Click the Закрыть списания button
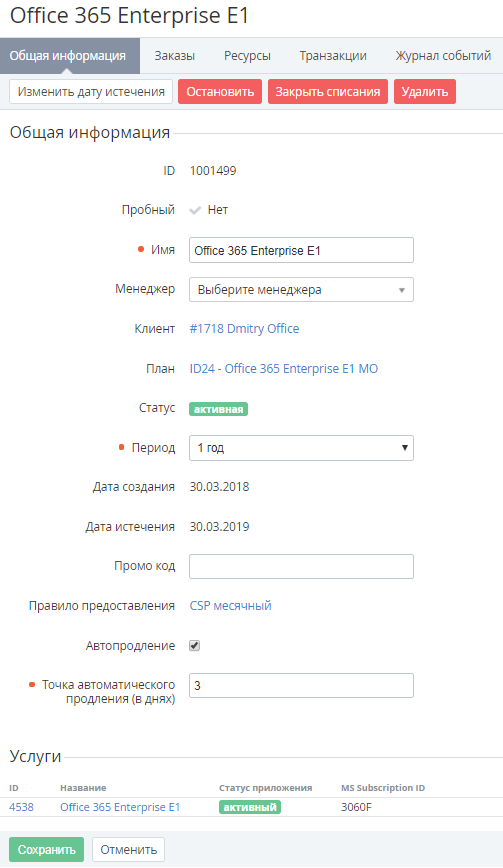Viewport: 503px width, 868px height. [328, 92]
